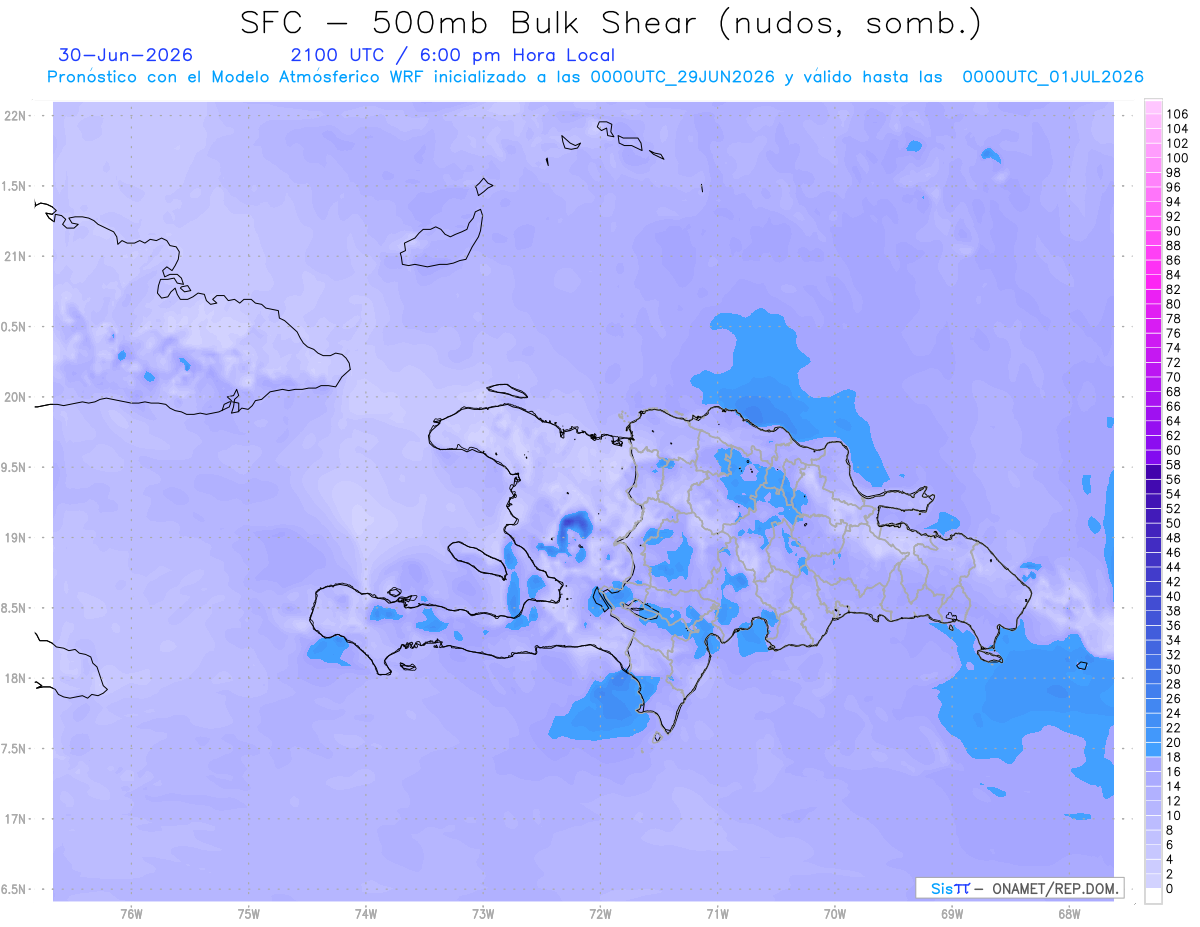Click the '24' value on the color scale
Image resolution: width=1200 pixels, height=927 pixels.
tap(1173, 714)
